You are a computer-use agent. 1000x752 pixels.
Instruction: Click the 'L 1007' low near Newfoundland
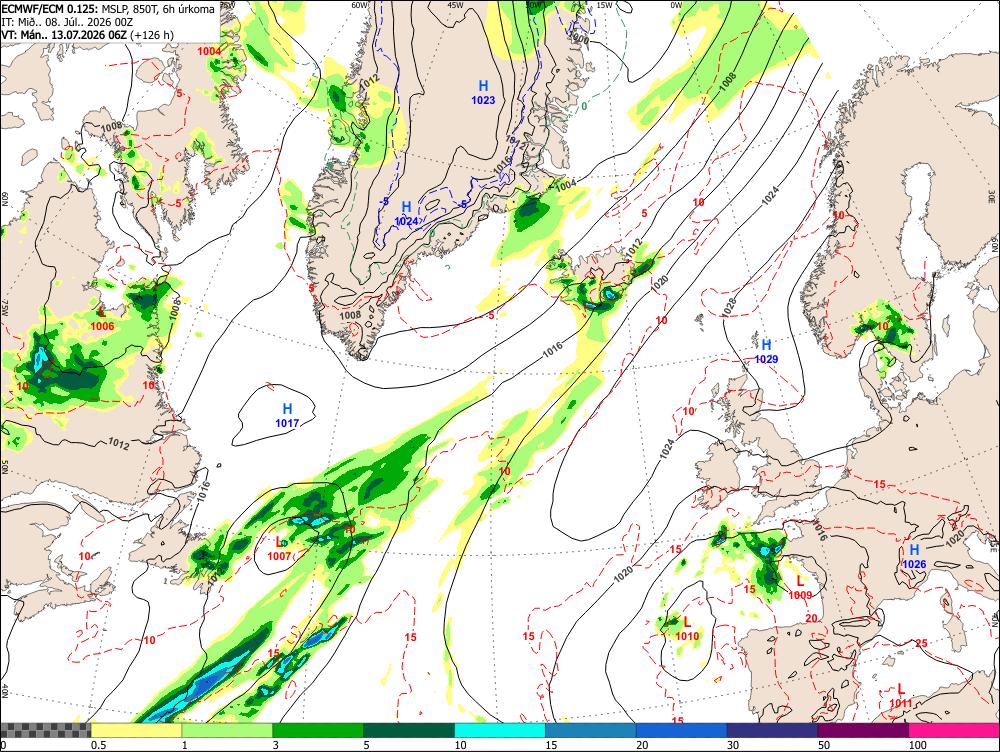[x=279, y=549]
